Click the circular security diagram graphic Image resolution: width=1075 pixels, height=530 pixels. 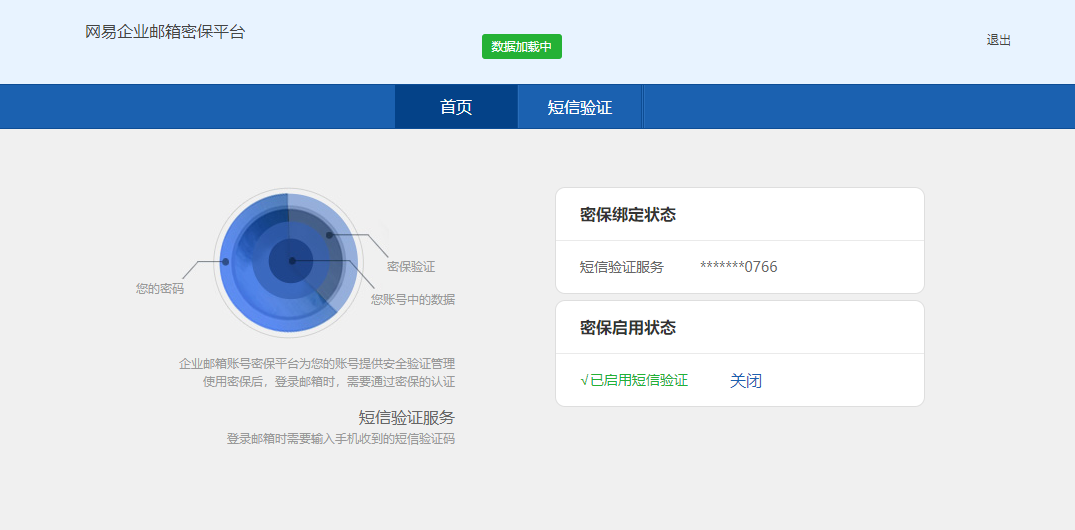coord(288,263)
